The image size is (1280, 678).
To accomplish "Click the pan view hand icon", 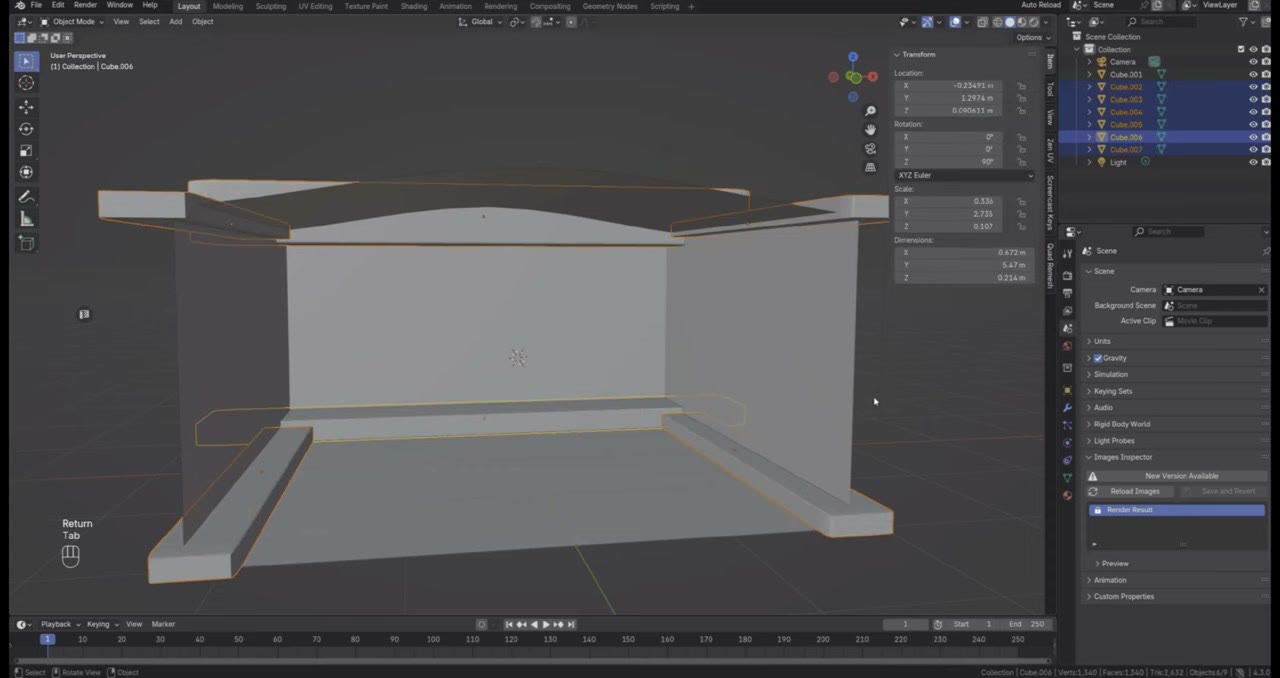I will click(870, 129).
